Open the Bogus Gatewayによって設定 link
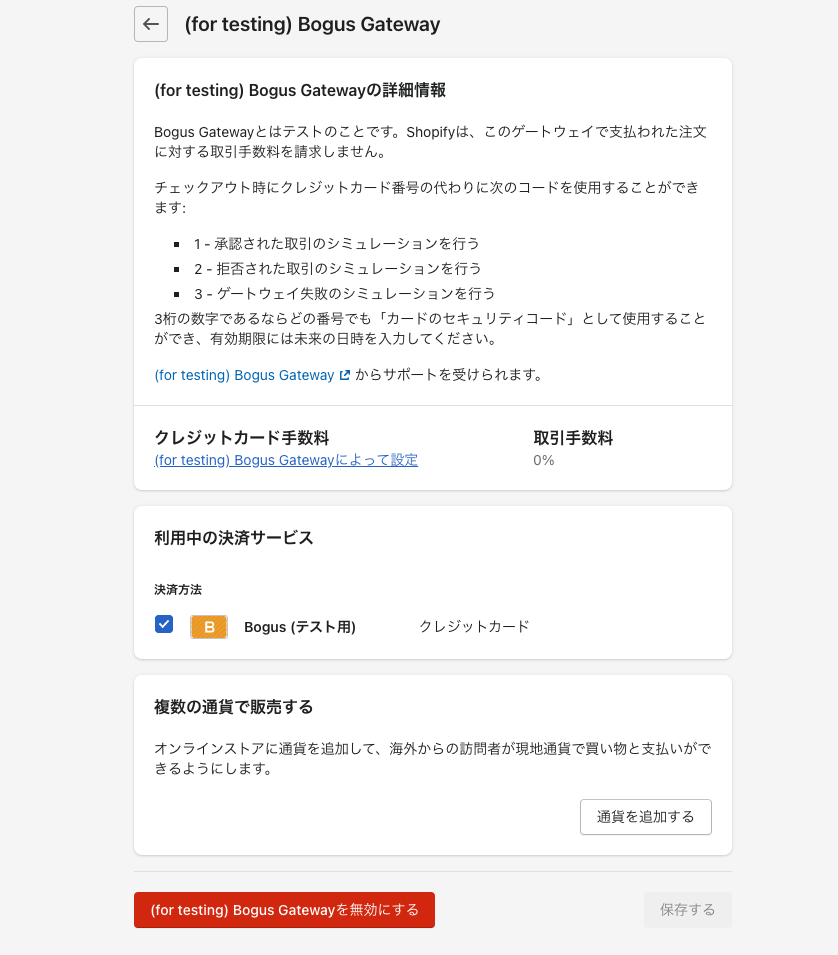Image resolution: width=838 pixels, height=955 pixels. click(286, 460)
